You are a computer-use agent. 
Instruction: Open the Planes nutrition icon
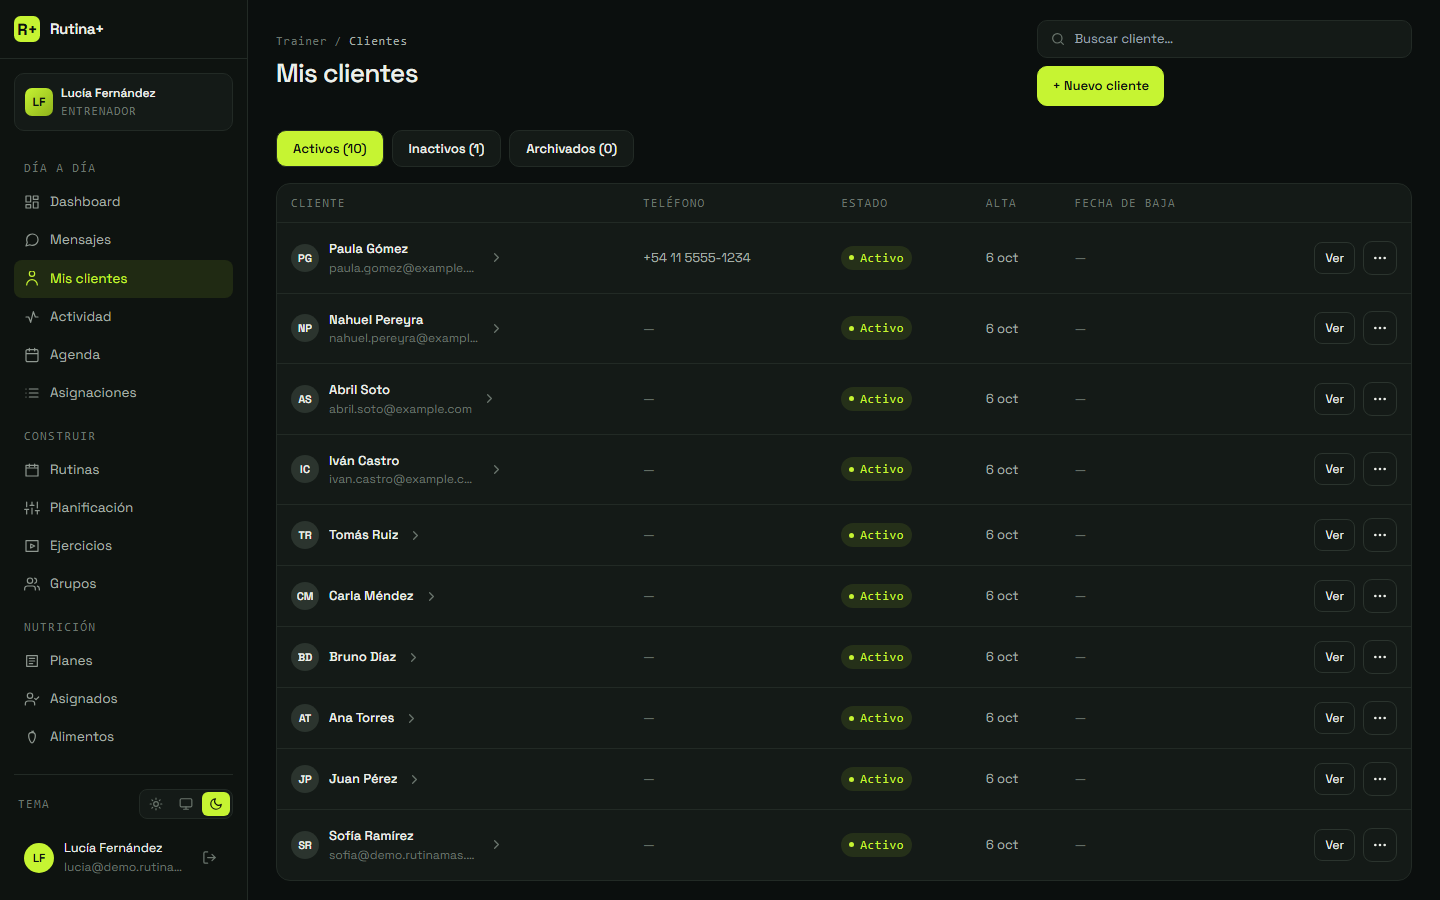coord(32,661)
